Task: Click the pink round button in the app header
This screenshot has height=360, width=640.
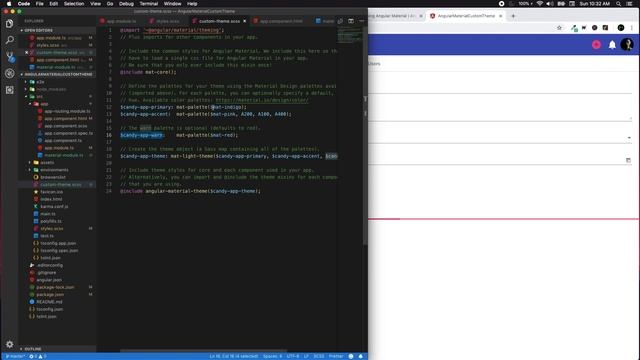Action: coord(596,44)
